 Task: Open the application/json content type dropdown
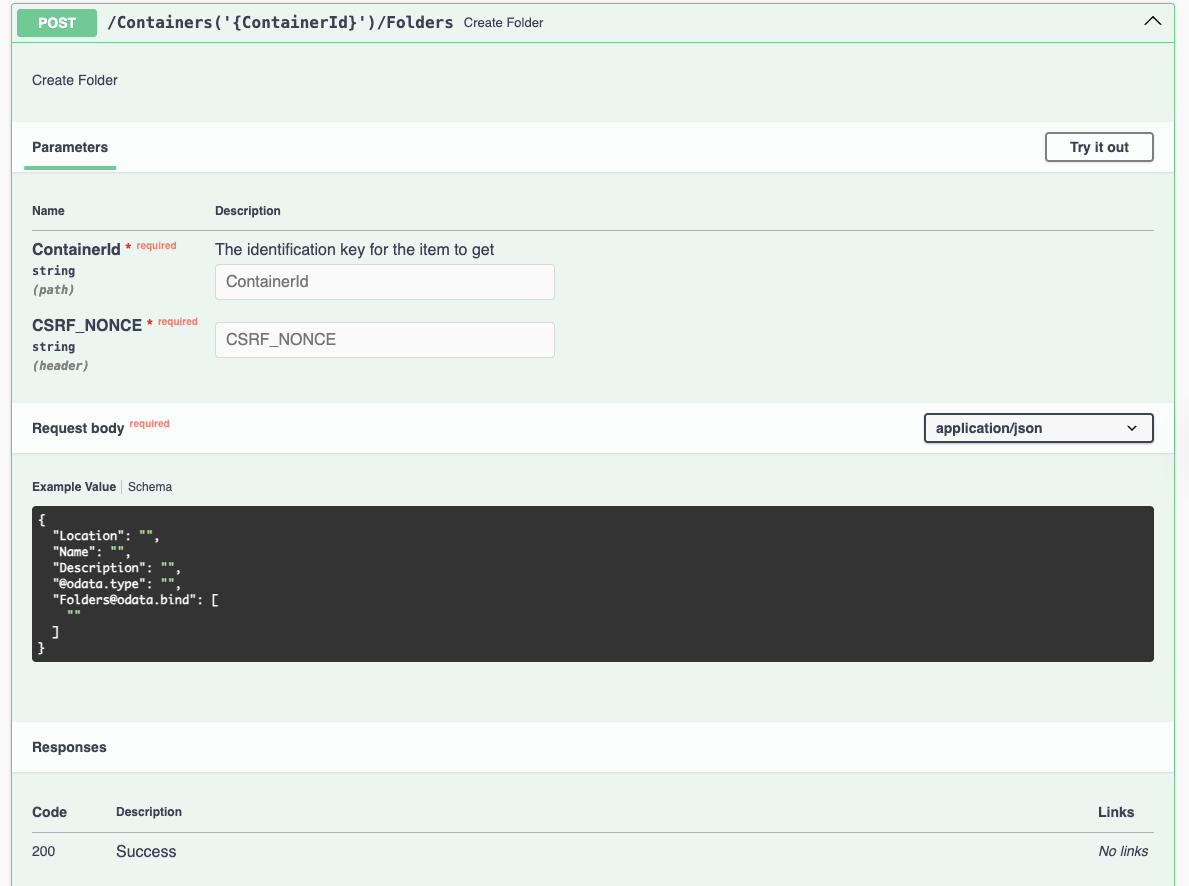click(x=1037, y=428)
